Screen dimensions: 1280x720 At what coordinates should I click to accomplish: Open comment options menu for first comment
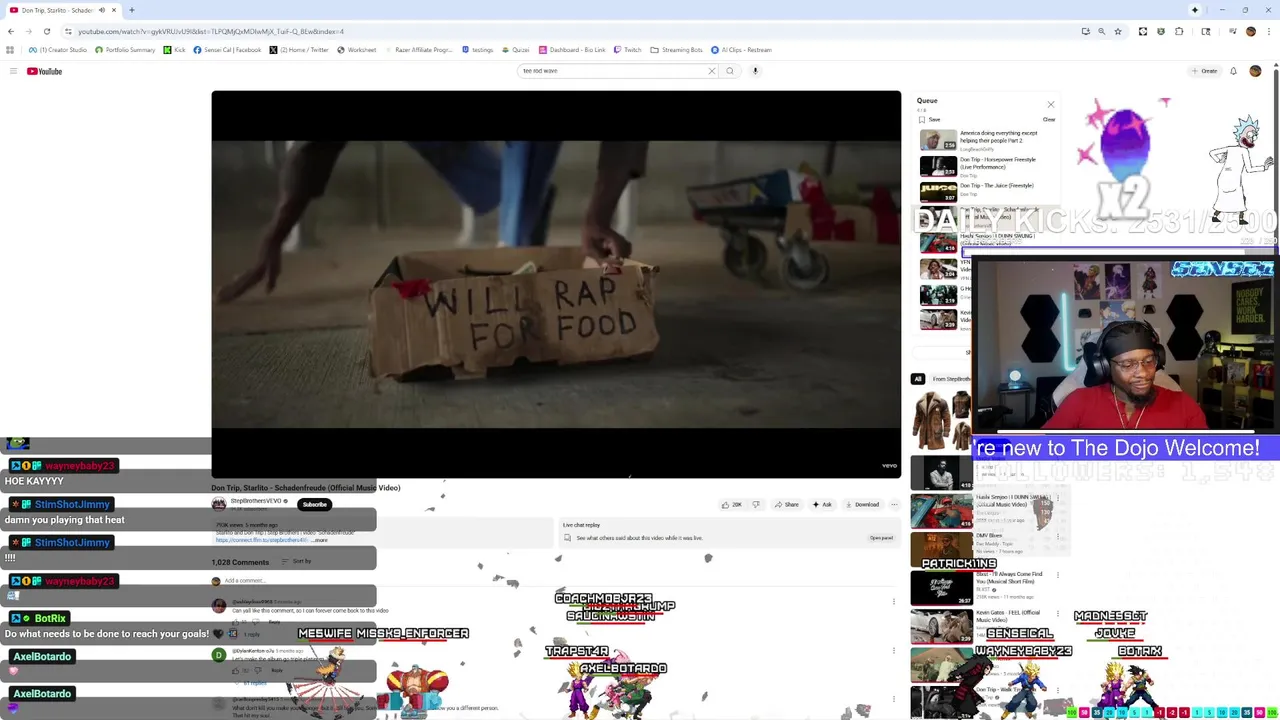click(x=893, y=602)
